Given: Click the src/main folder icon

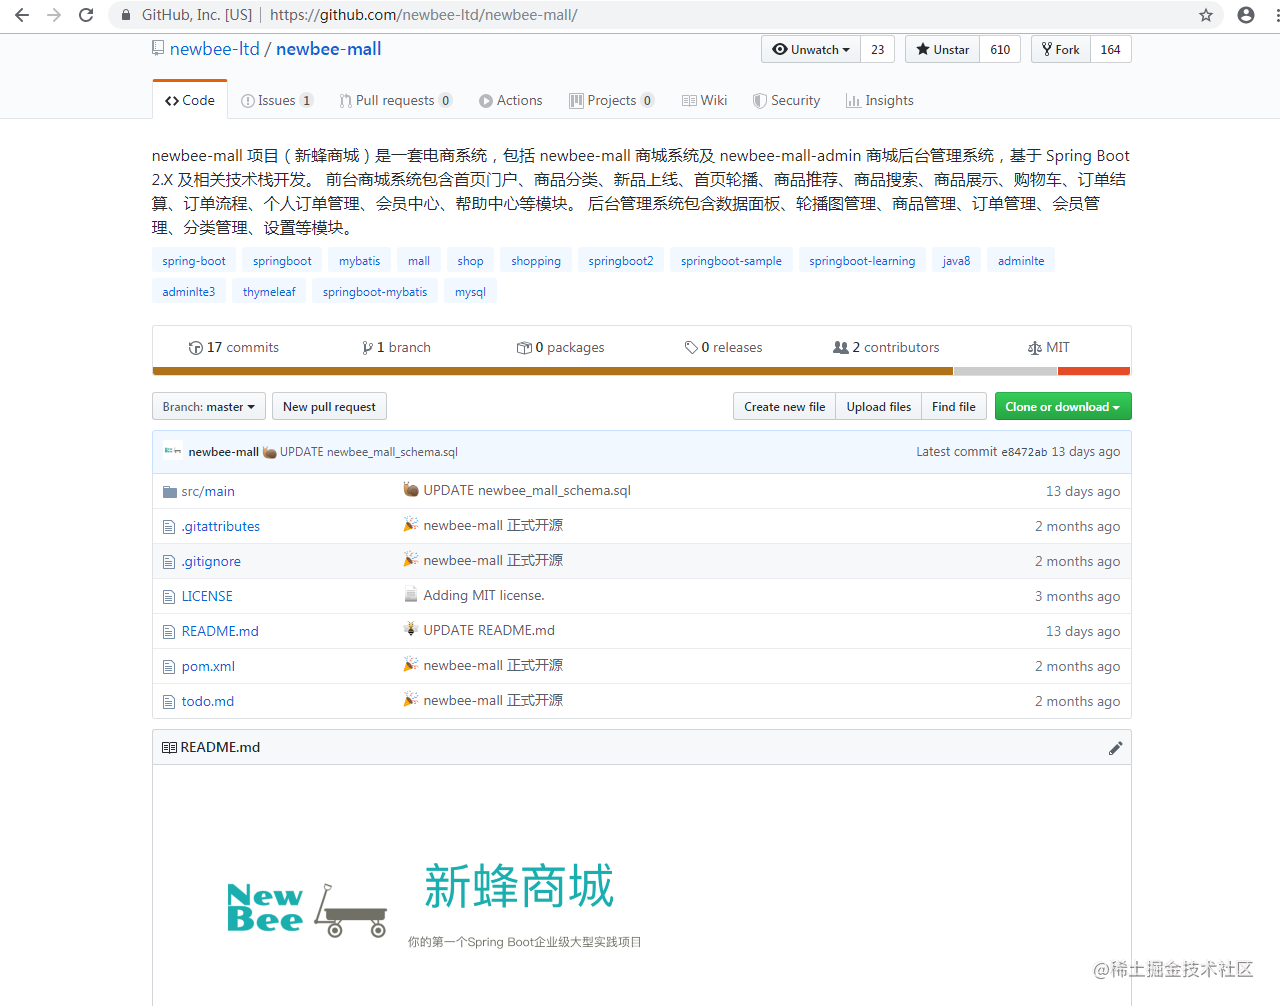Looking at the screenshot, I should [x=169, y=492].
